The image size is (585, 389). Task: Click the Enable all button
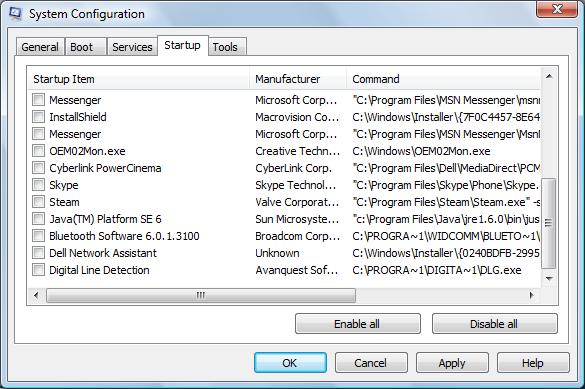coord(357,324)
